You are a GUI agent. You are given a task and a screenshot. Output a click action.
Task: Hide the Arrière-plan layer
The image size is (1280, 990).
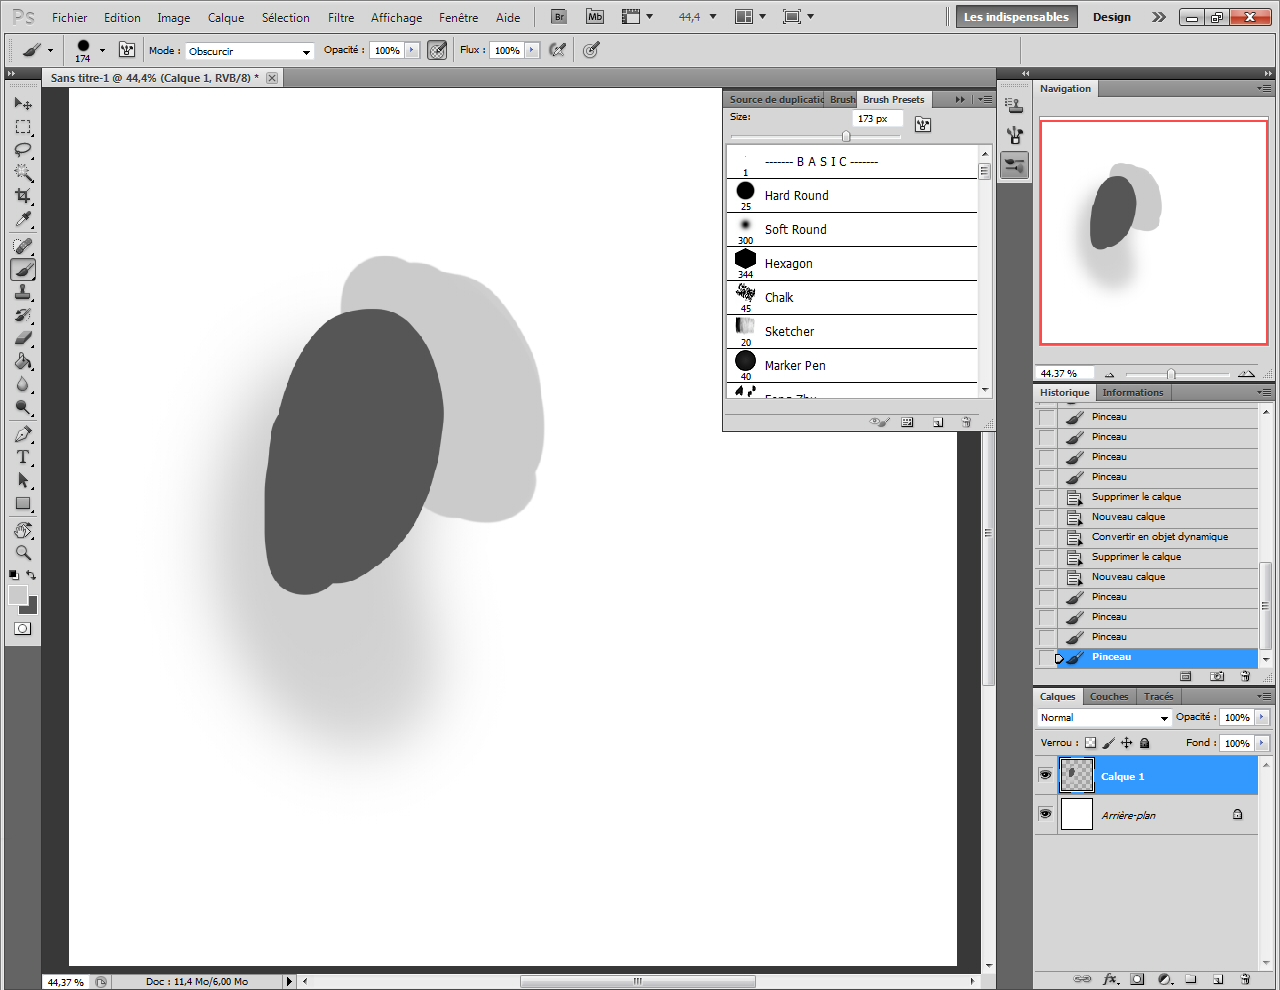click(x=1045, y=814)
